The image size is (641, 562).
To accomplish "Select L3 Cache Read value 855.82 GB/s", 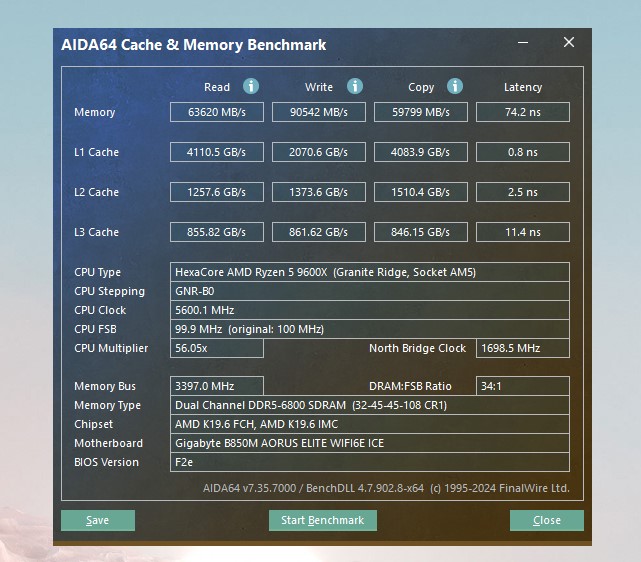I will [217, 232].
